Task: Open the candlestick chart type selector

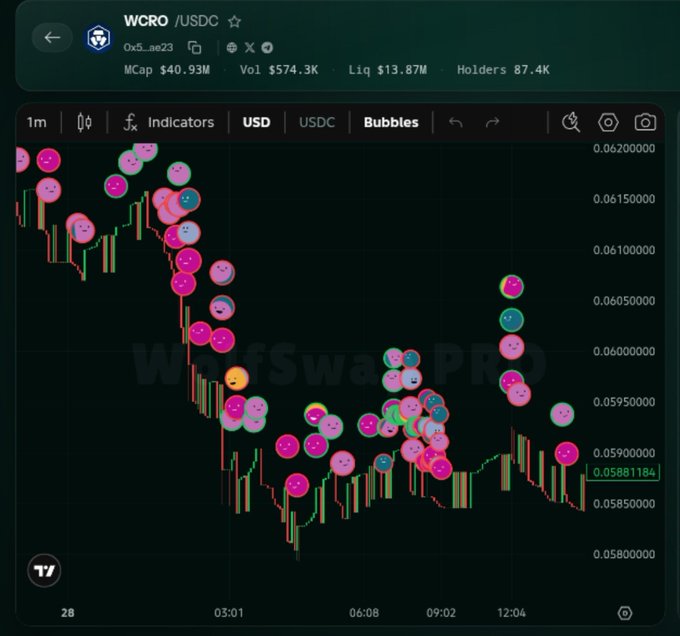Action: [85, 122]
